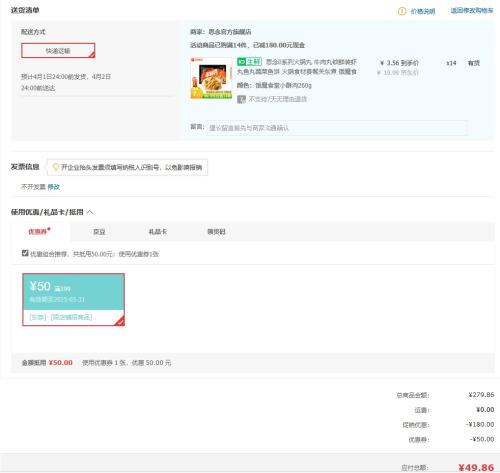
Task: Focus the message to seller field
Action: click(336, 128)
